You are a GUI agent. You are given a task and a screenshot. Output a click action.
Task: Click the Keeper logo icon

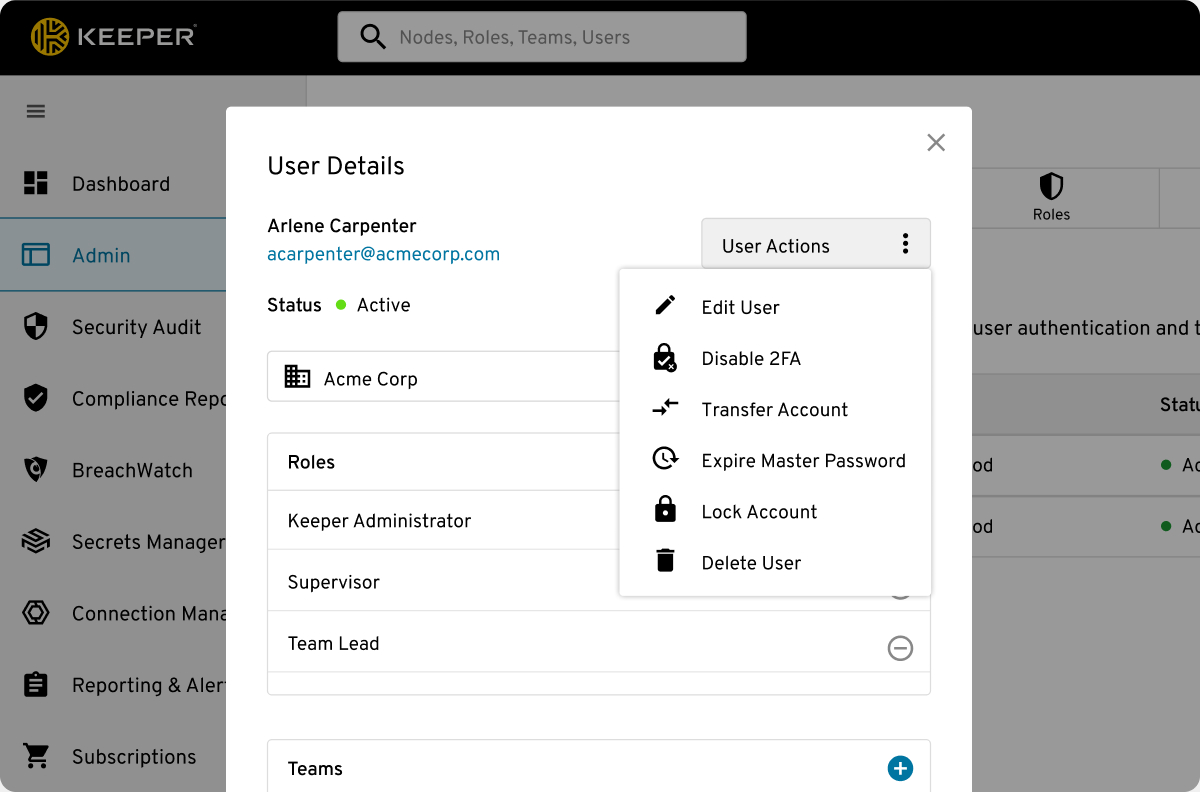tap(49, 37)
